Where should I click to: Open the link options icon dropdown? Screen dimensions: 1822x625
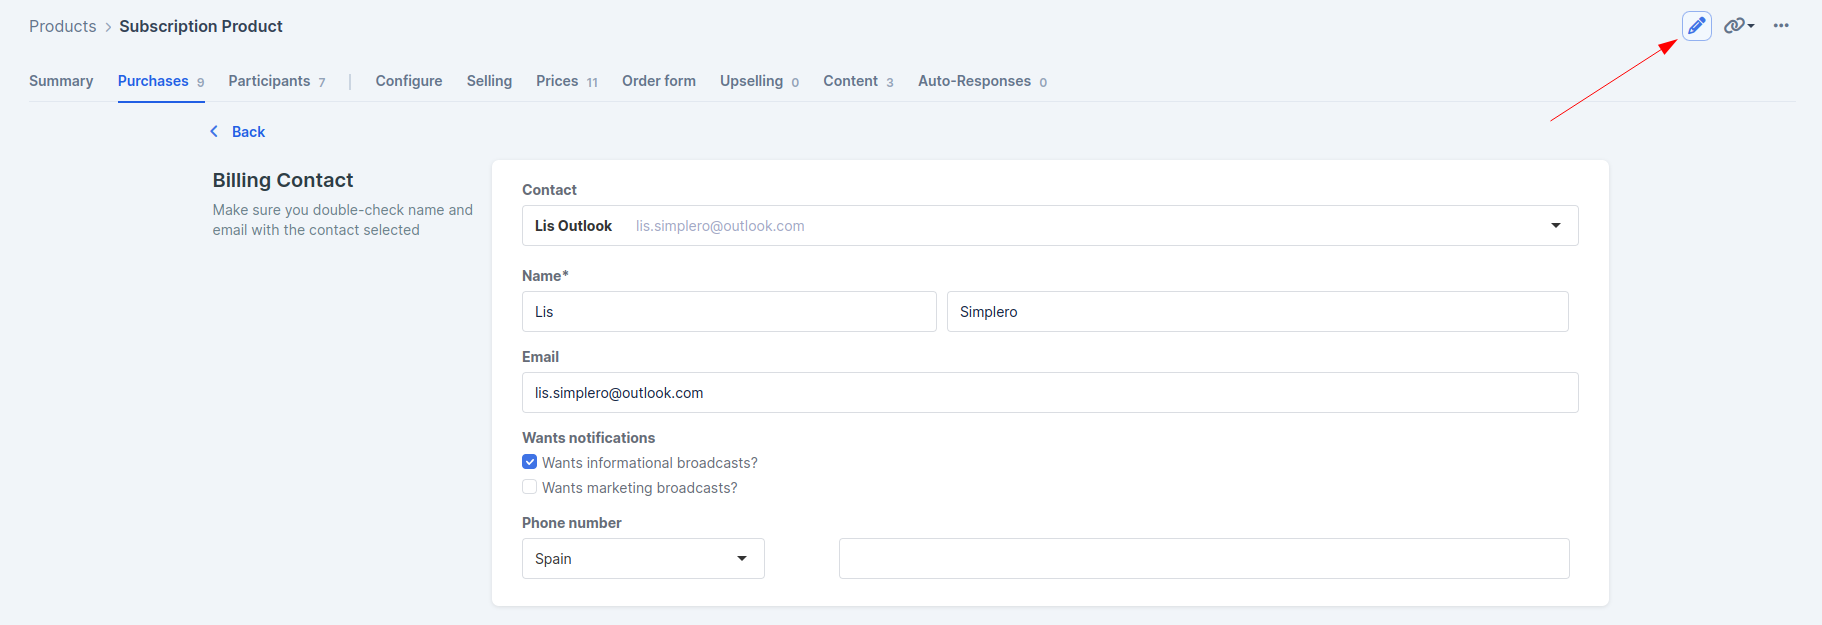click(x=1739, y=26)
